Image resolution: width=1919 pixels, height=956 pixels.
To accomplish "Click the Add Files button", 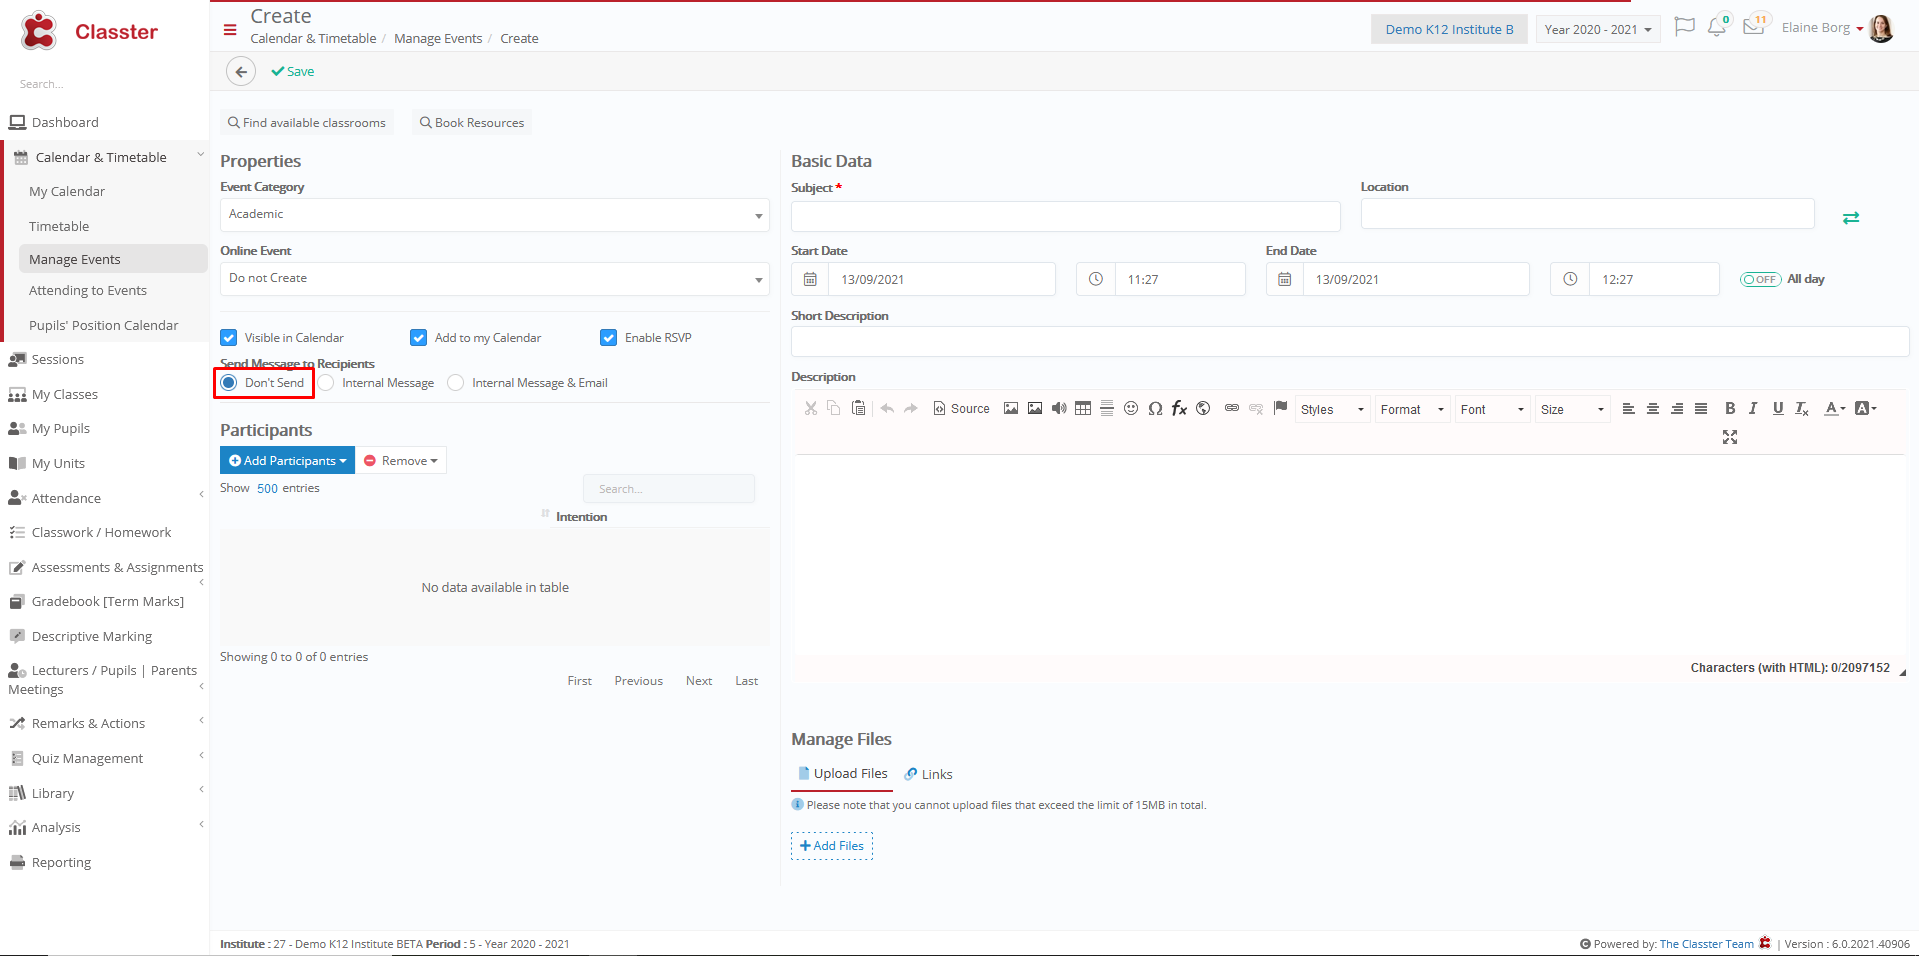I will (x=832, y=846).
